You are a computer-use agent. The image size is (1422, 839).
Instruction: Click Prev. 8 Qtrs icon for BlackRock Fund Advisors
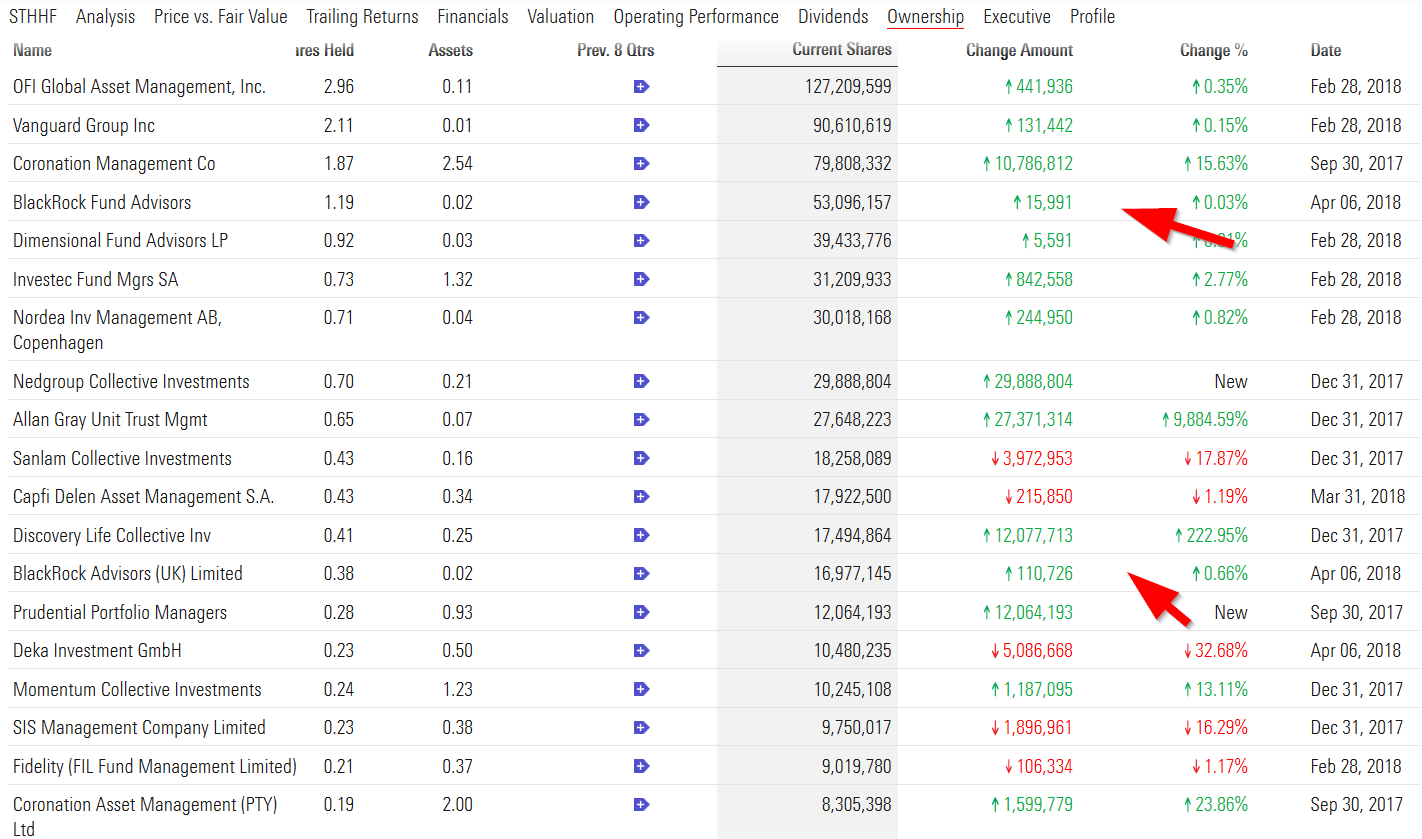pyautogui.click(x=642, y=202)
